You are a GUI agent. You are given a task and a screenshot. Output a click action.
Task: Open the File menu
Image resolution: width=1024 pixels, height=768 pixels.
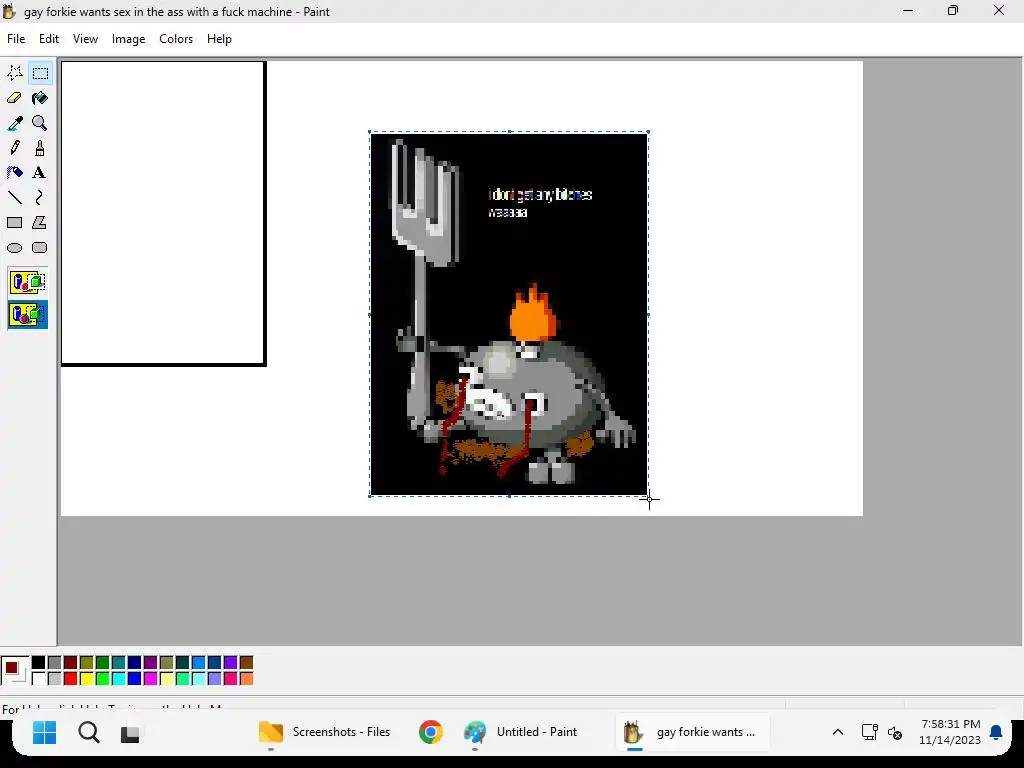tap(16, 39)
